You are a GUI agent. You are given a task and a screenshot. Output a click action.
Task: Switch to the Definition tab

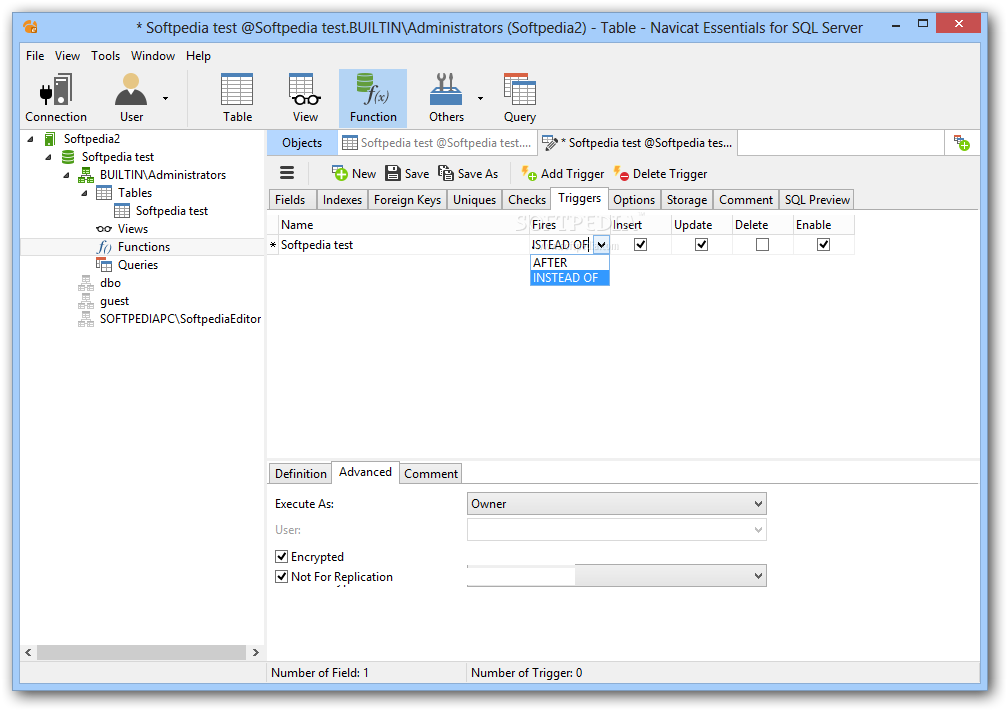[301, 474]
